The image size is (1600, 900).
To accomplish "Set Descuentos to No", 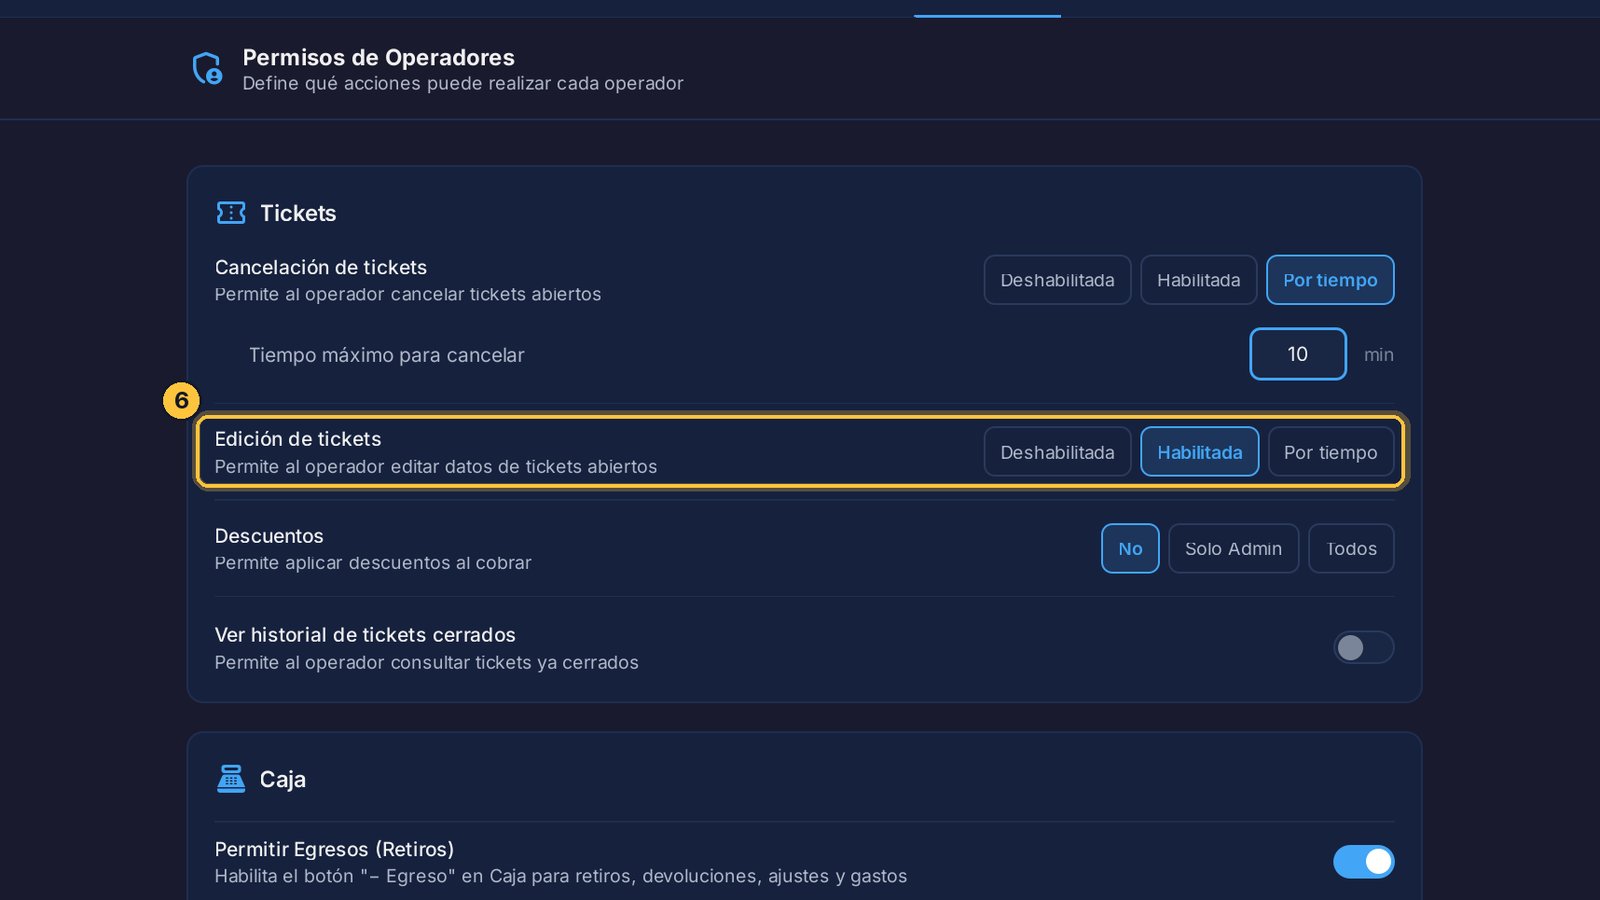I will click(1130, 549).
